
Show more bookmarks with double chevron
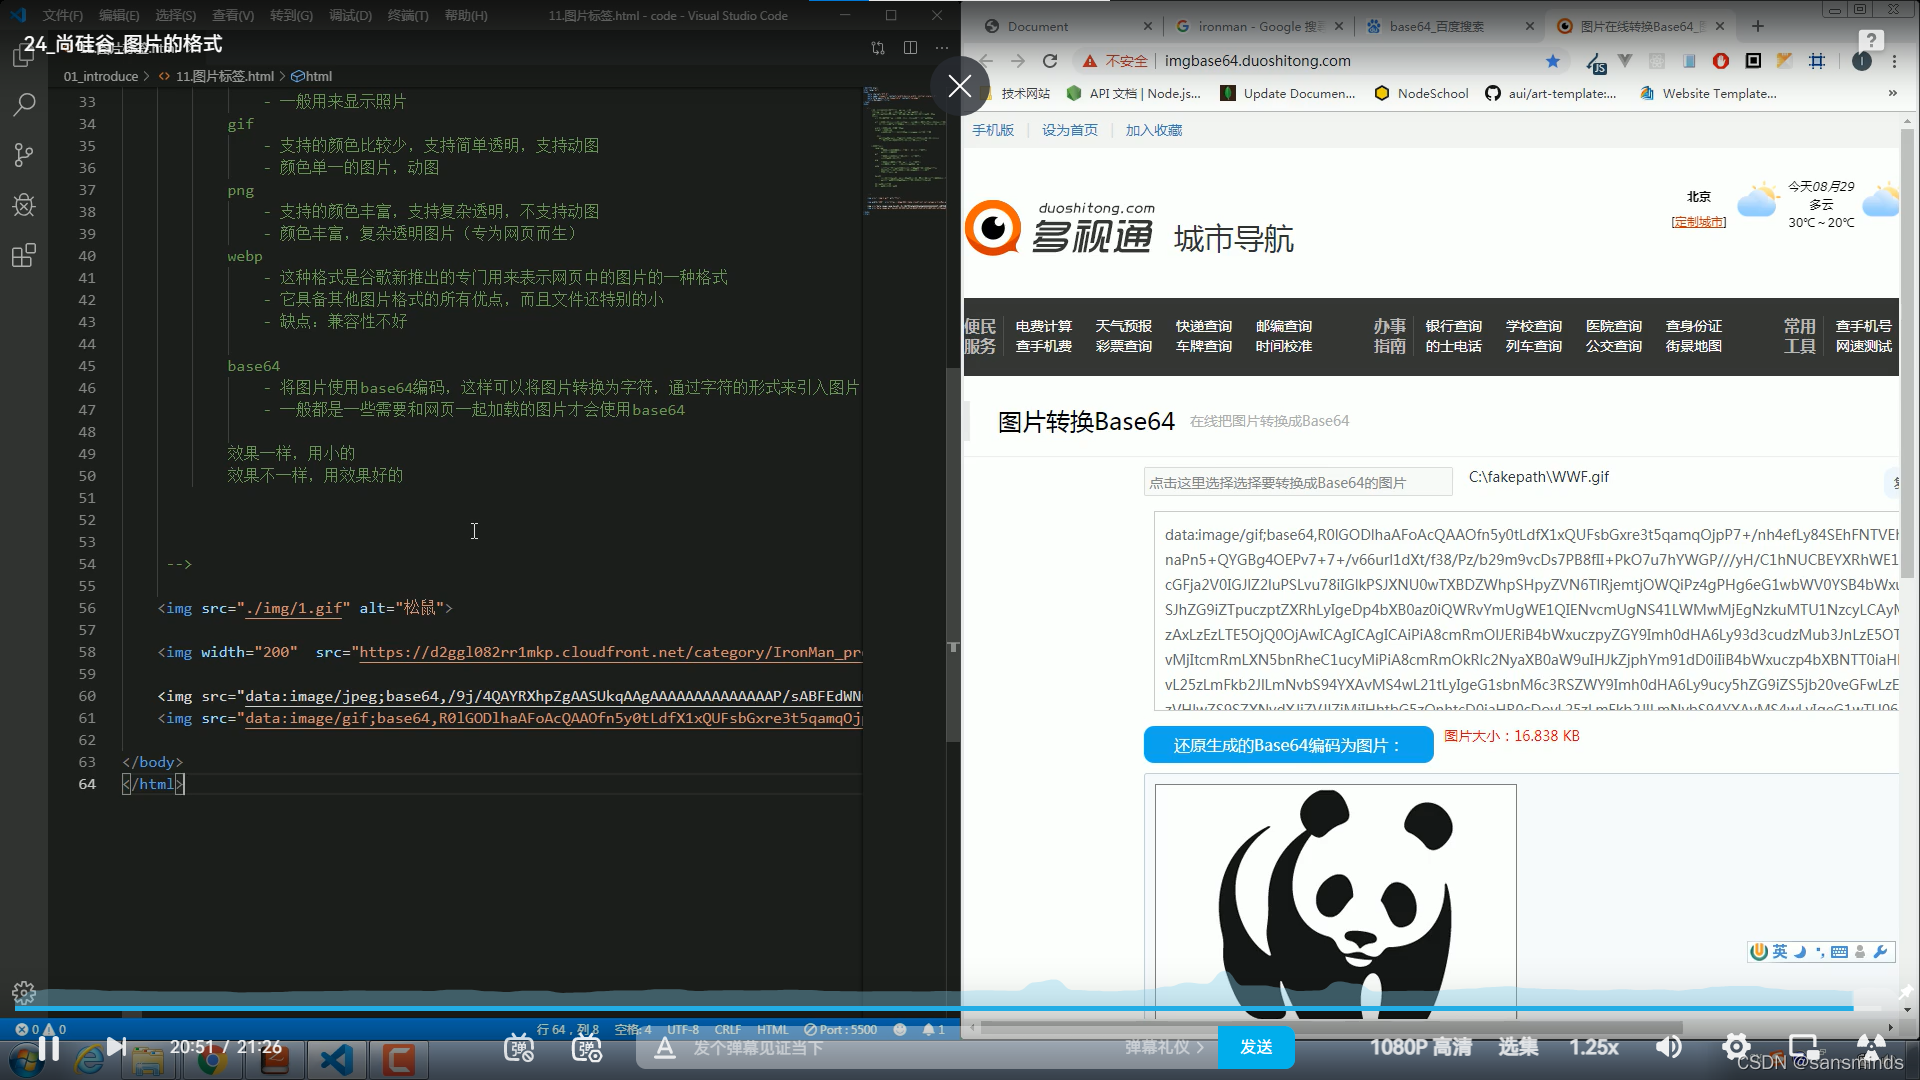(x=1892, y=93)
